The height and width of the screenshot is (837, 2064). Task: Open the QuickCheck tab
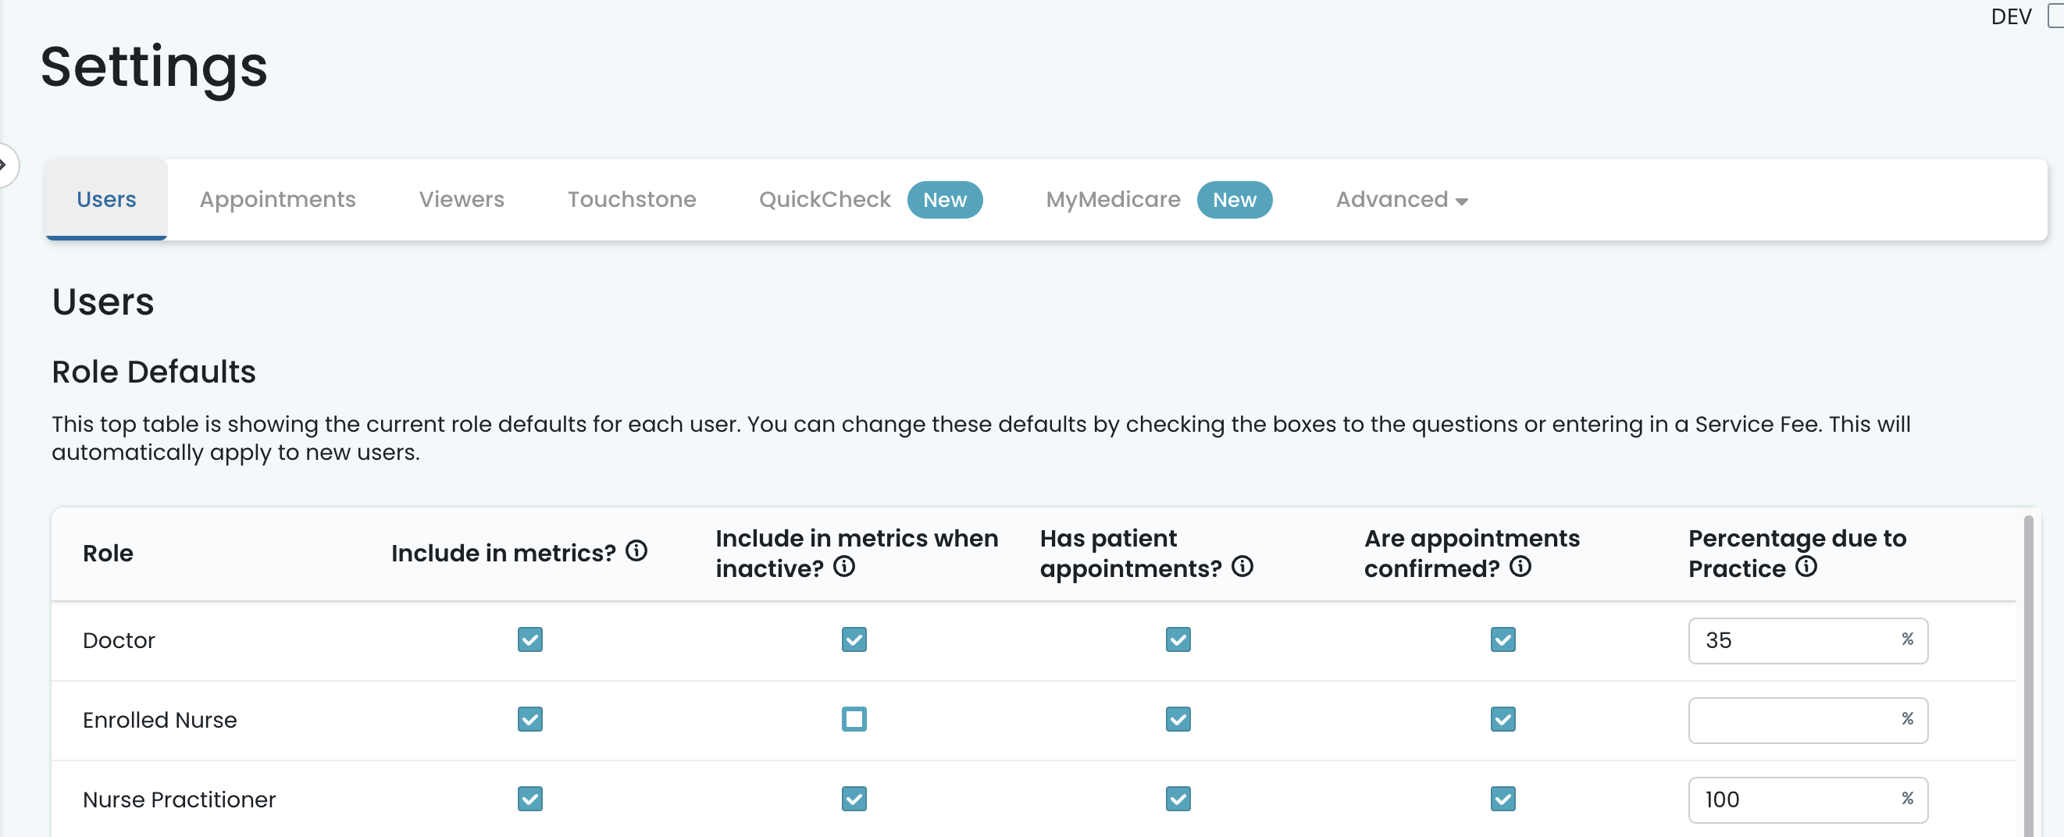click(825, 200)
